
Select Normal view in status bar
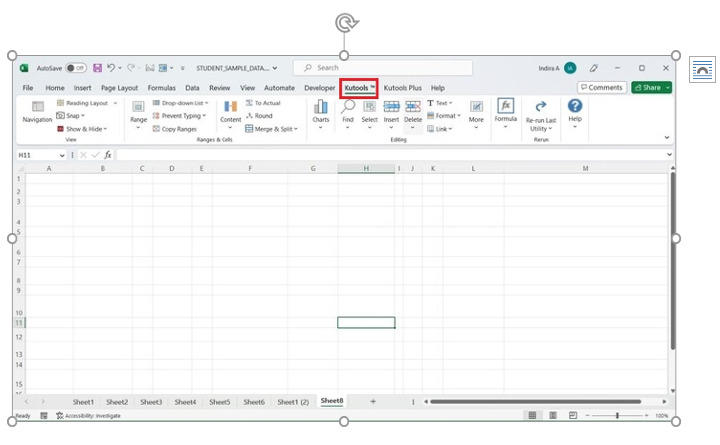tap(532, 415)
